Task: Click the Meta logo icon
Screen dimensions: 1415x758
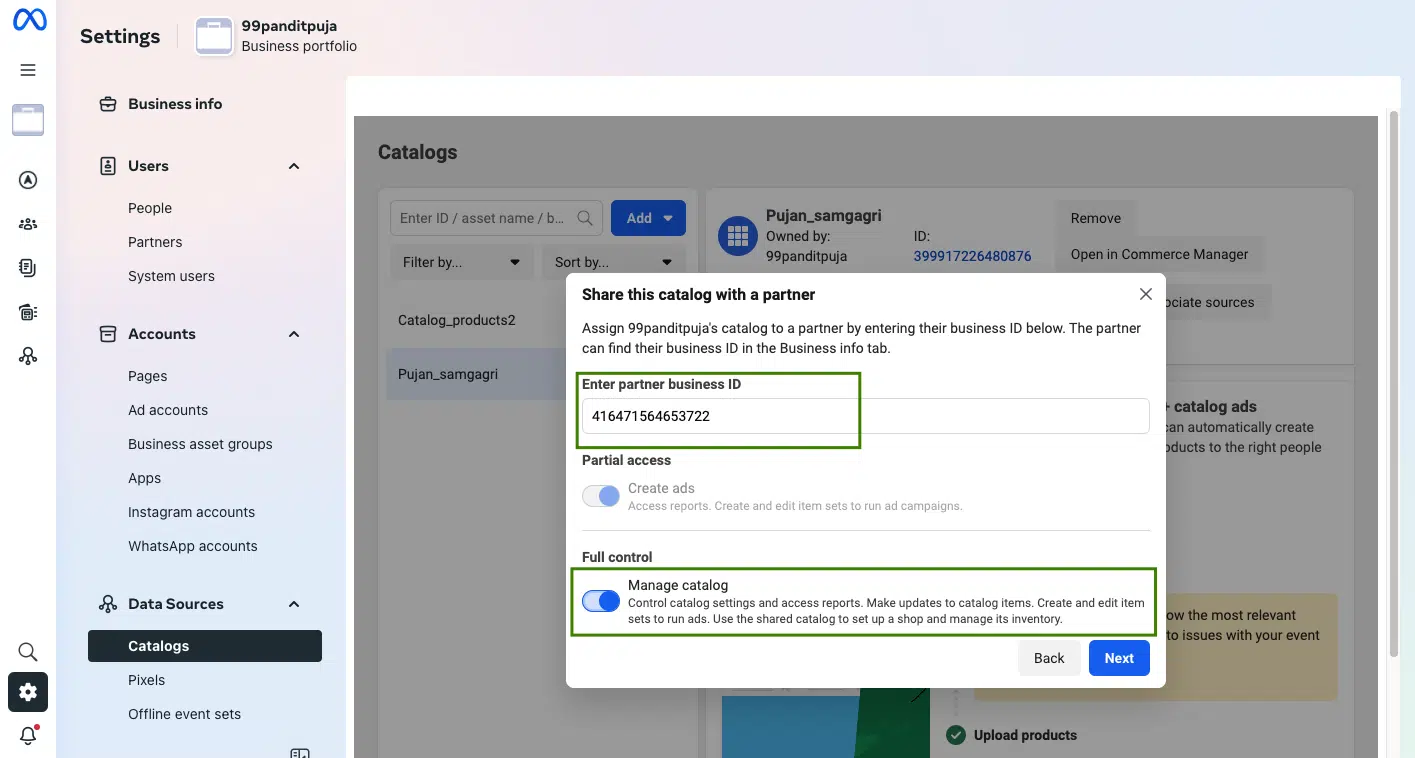Action: pos(29,20)
